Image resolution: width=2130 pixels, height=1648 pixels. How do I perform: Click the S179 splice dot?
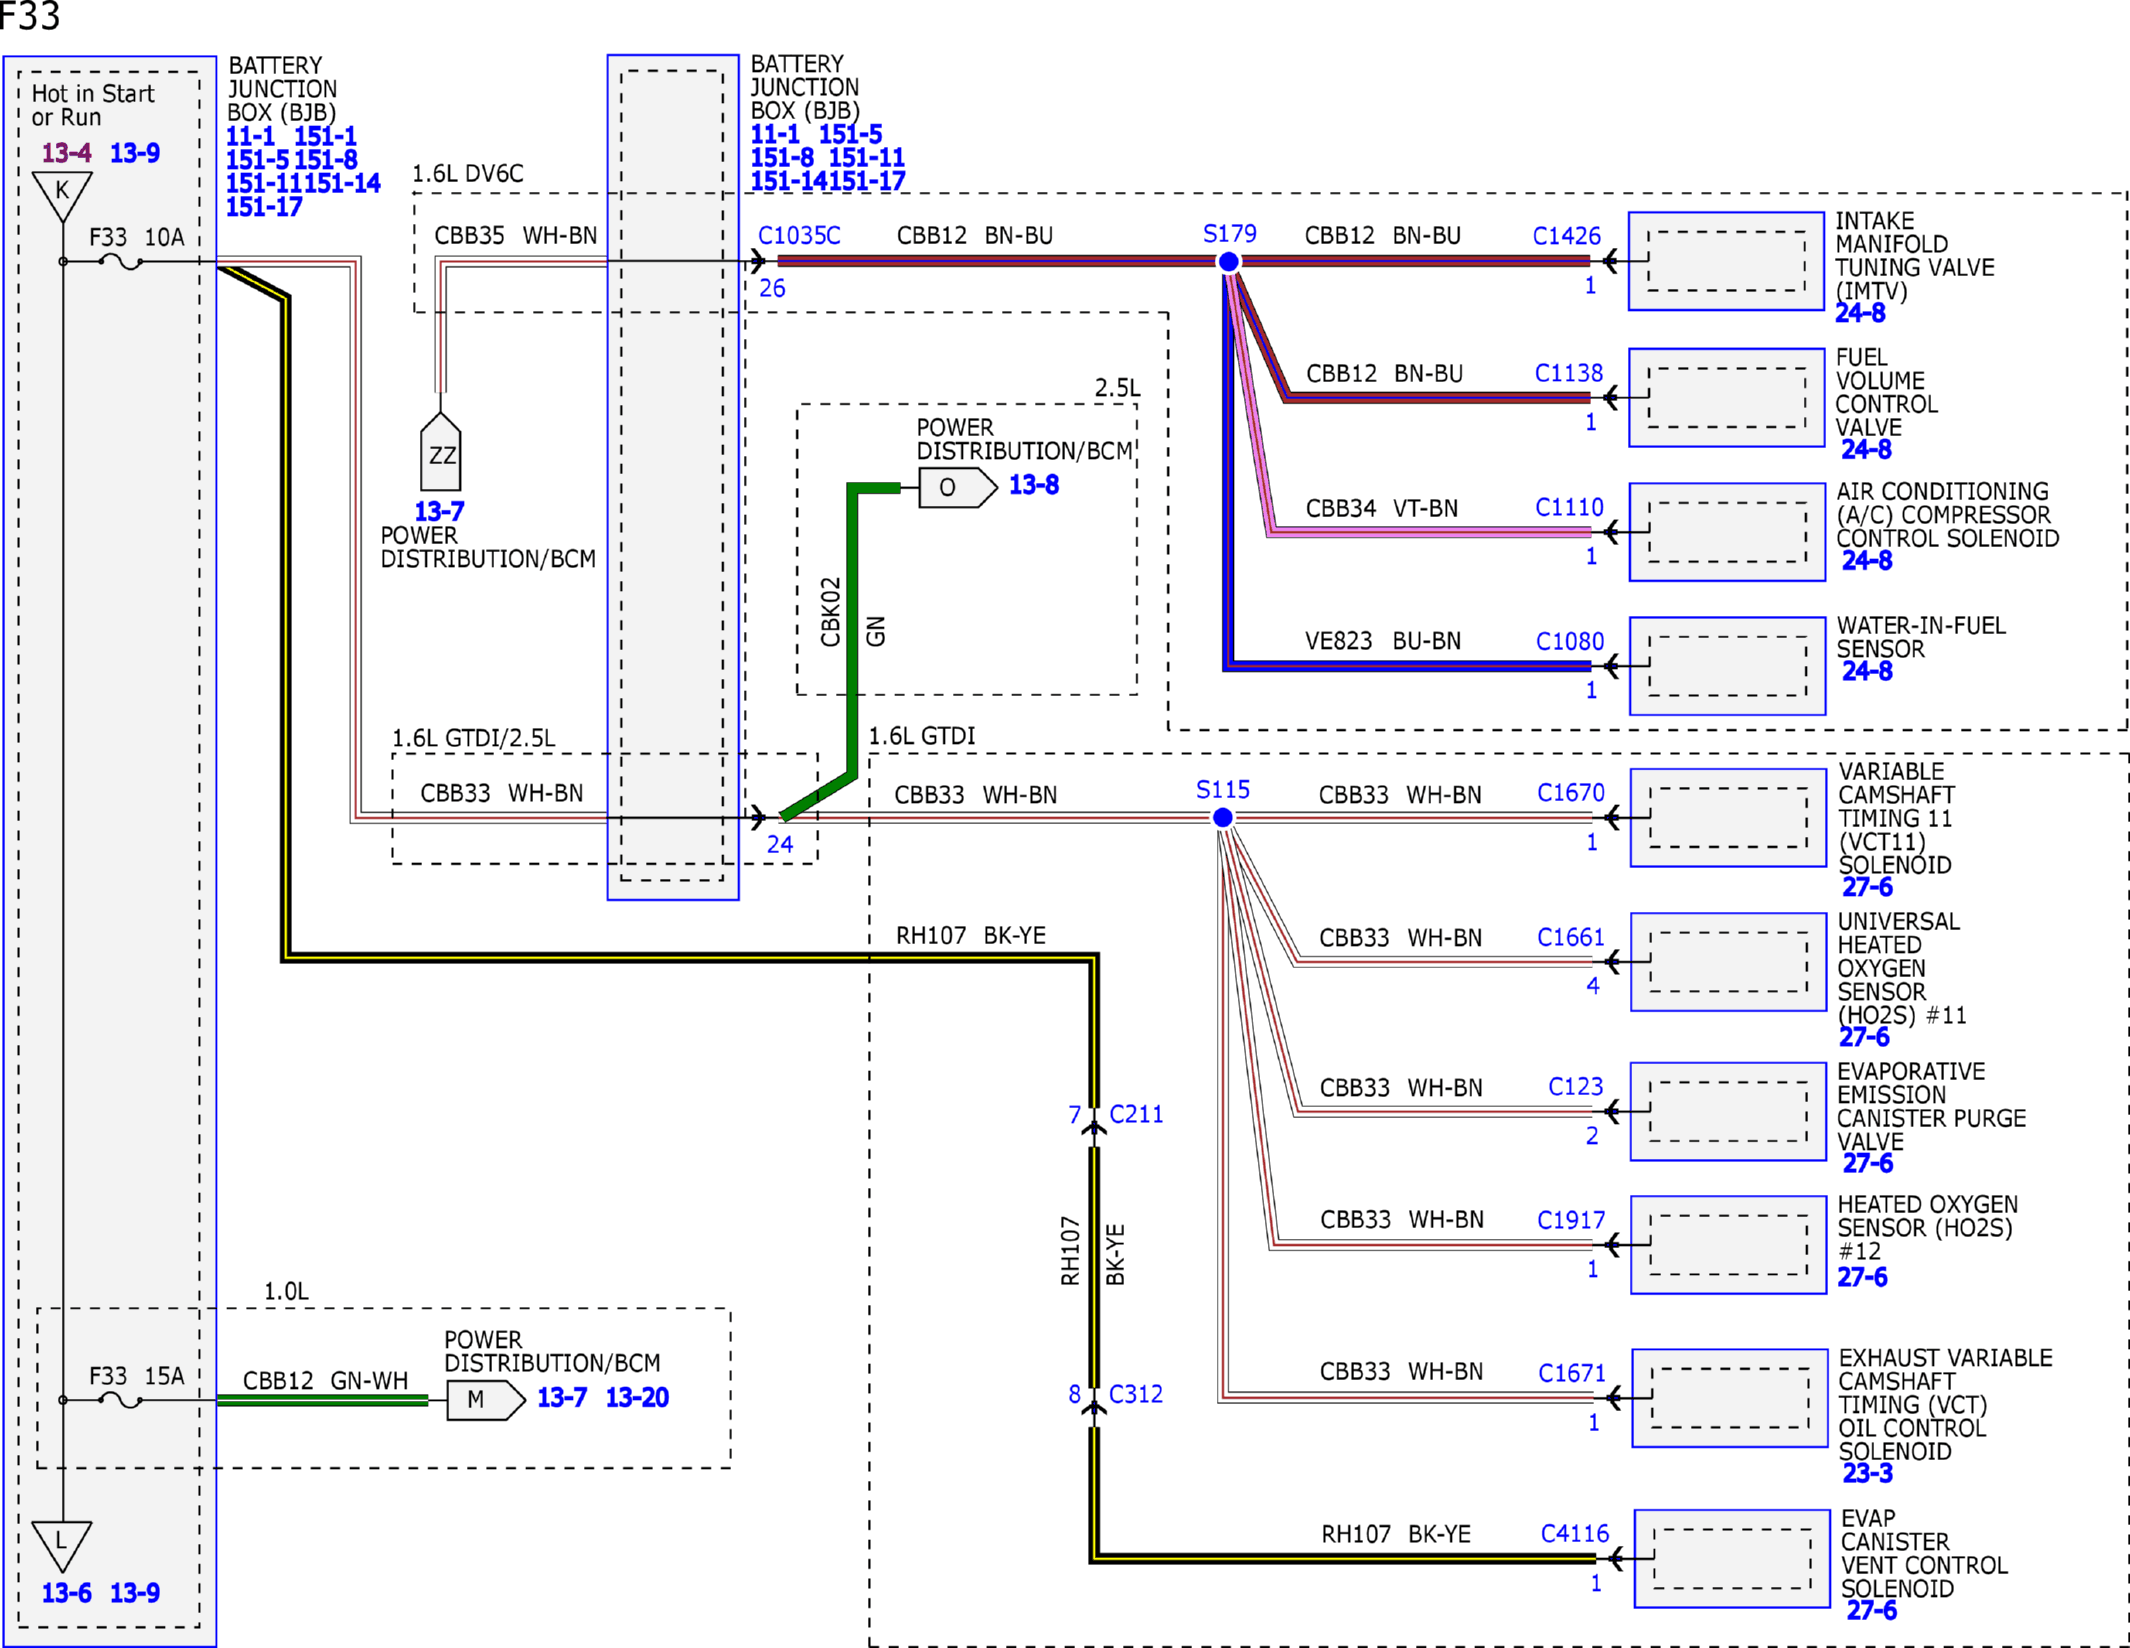tap(1229, 262)
